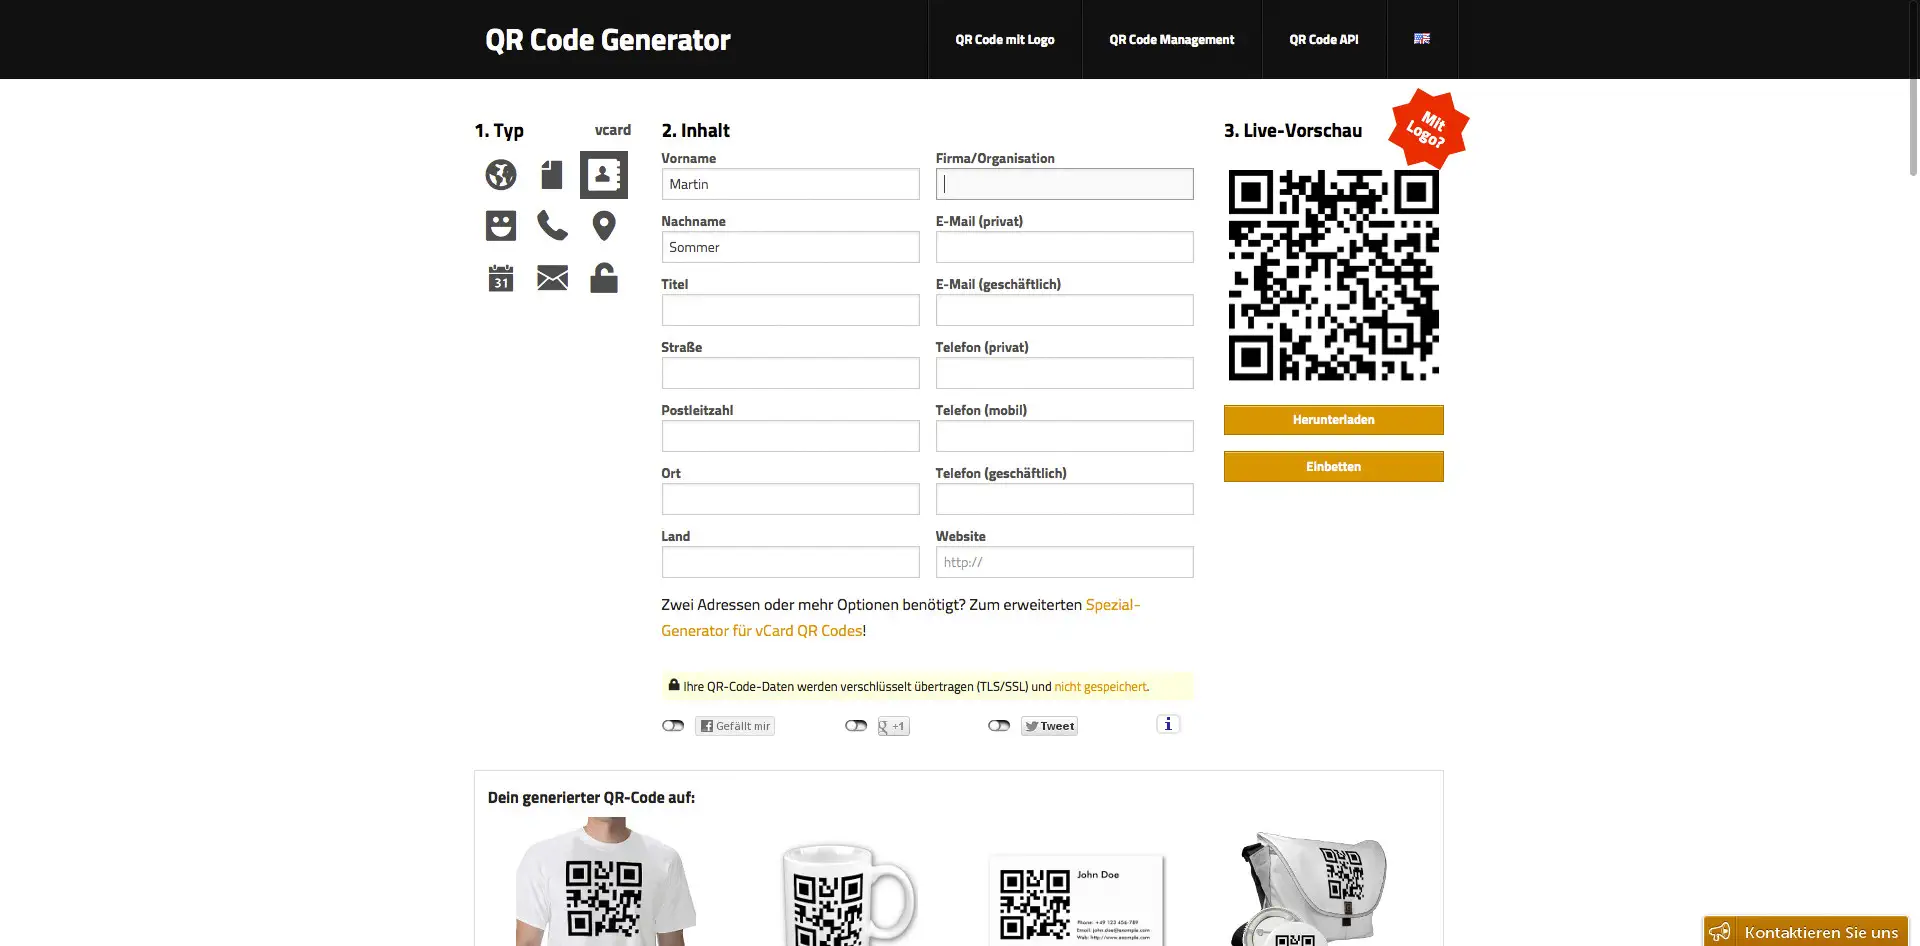Focus the Website http:// input field
Image resolution: width=1920 pixels, height=946 pixels.
coord(1065,562)
